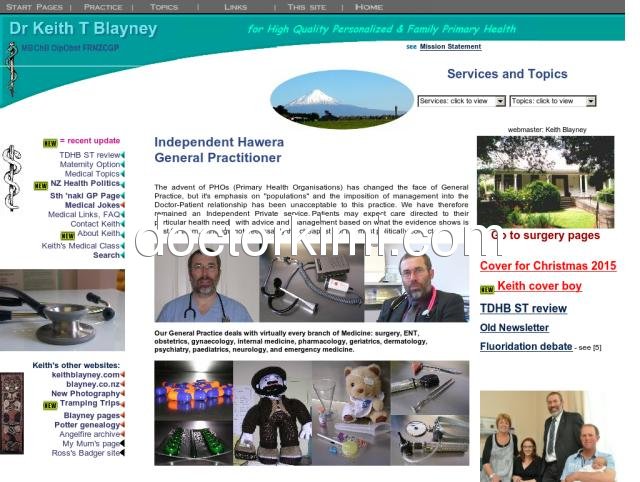The image size is (640, 482).
Task: Click green arrow next to Search
Action: point(122,255)
